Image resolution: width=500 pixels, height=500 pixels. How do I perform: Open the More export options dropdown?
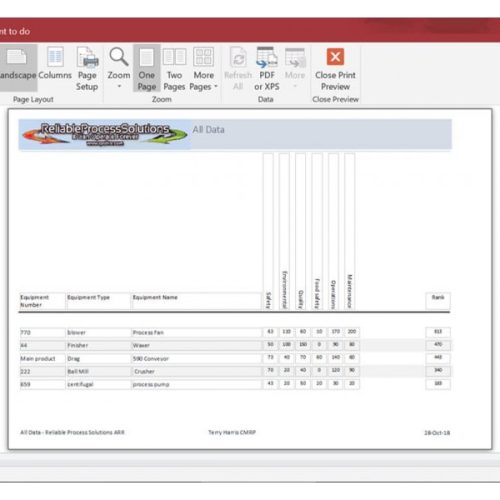295,68
